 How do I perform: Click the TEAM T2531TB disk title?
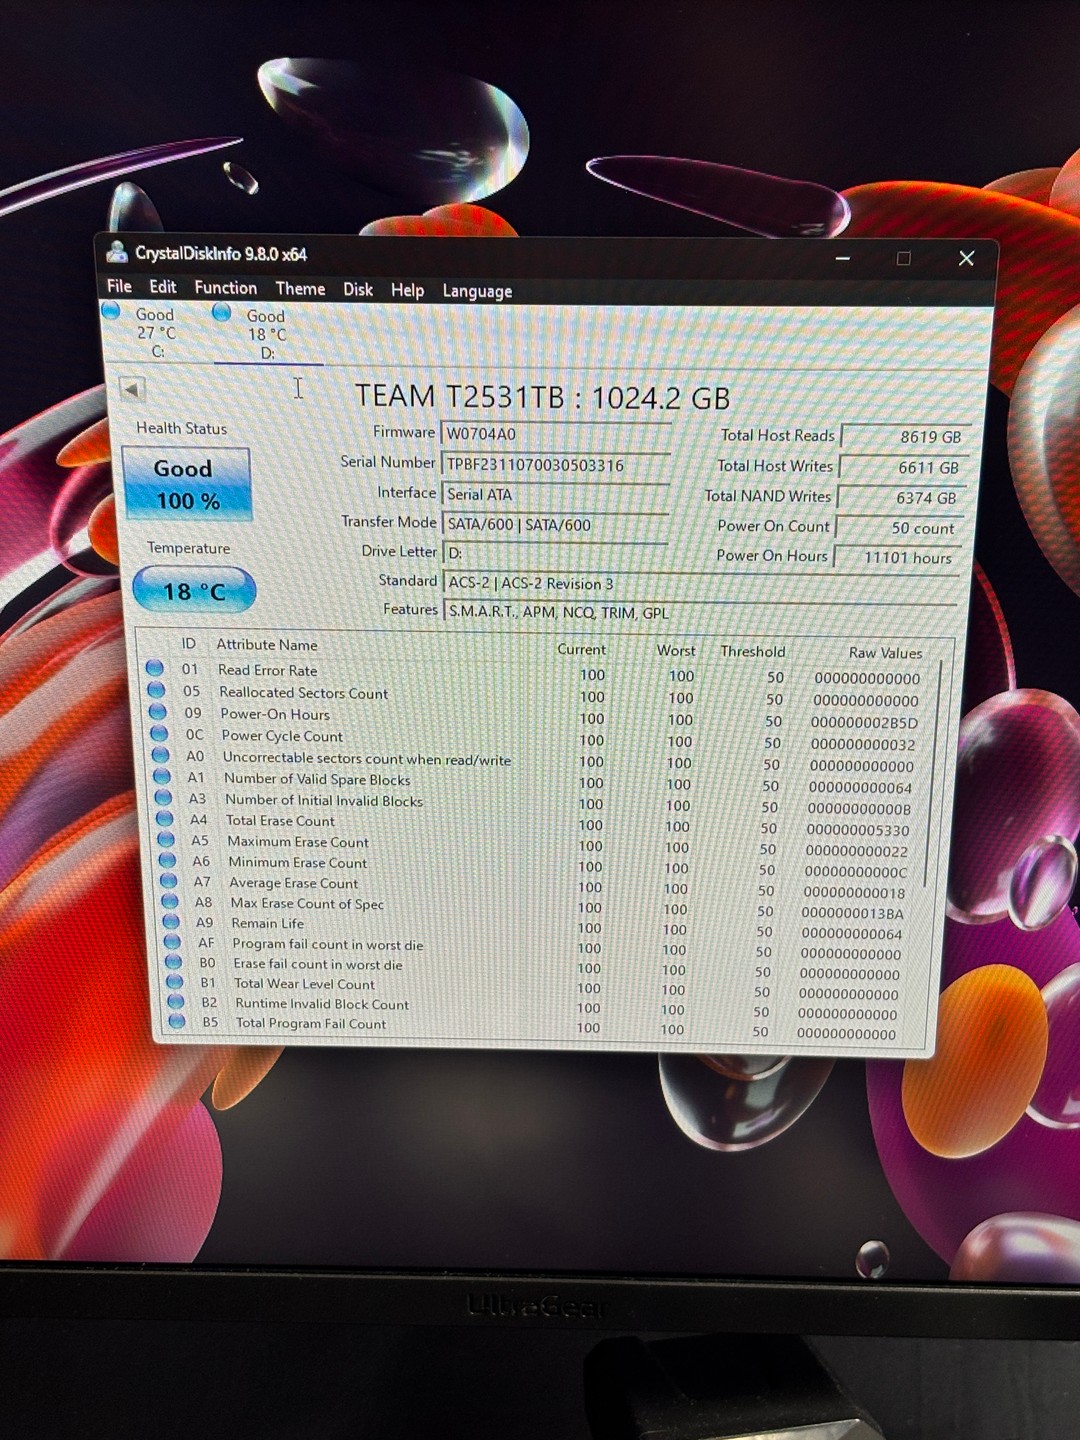542,397
